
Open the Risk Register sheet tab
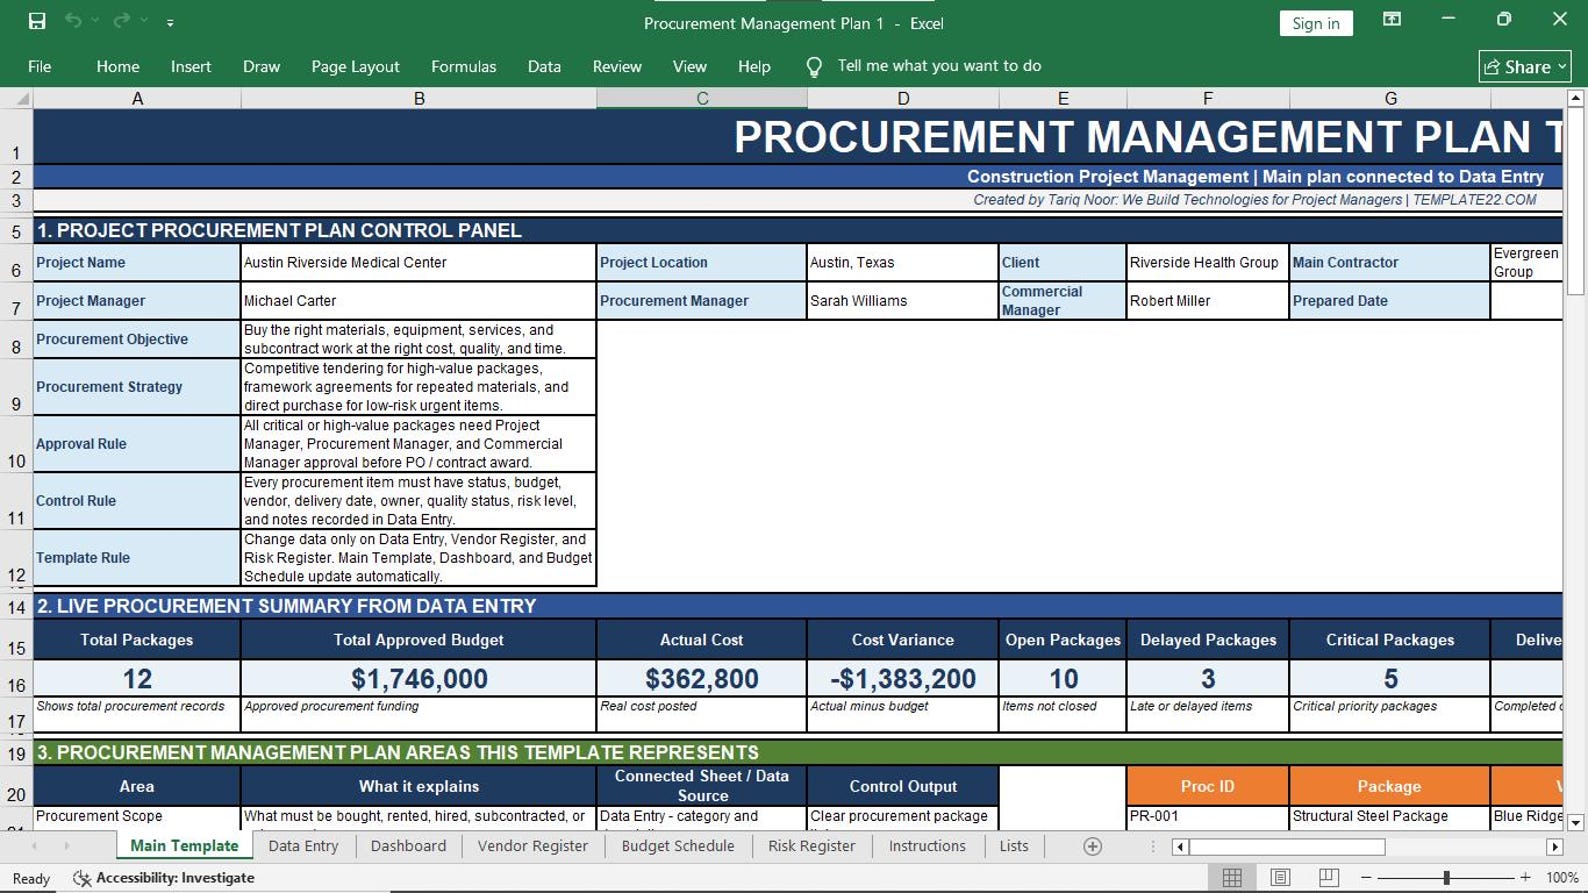pyautogui.click(x=811, y=846)
